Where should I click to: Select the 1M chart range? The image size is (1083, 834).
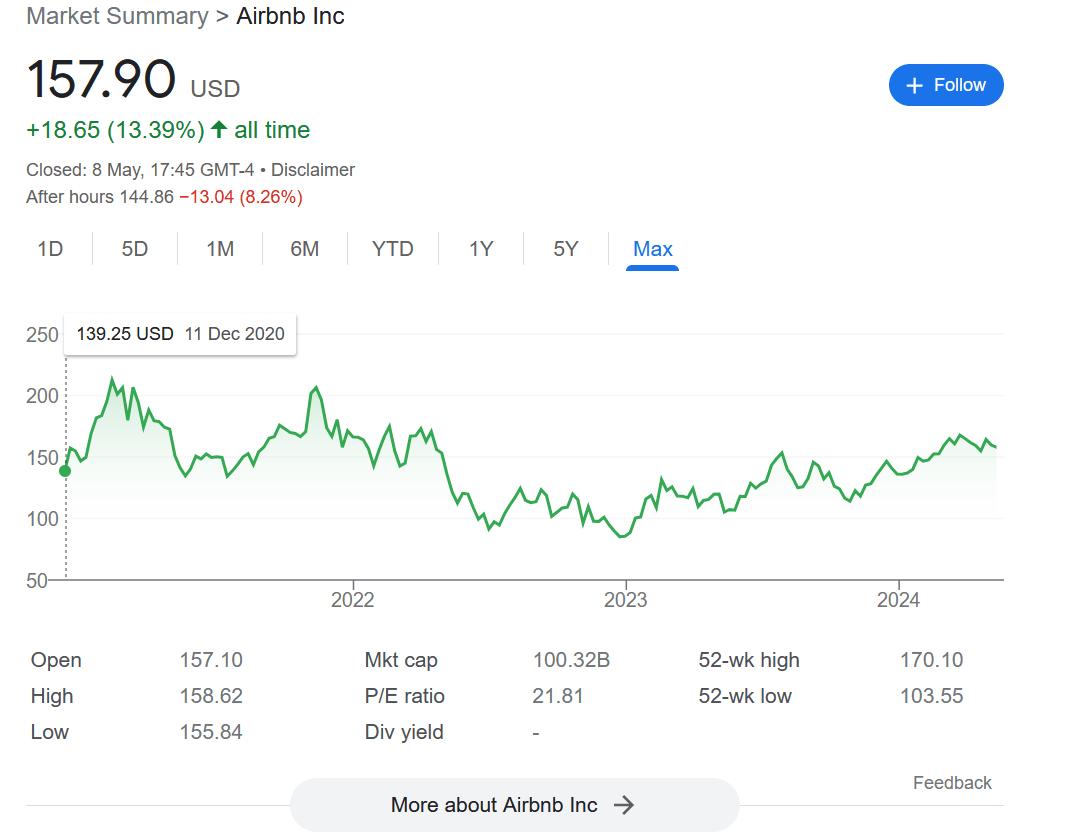[220, 249]
